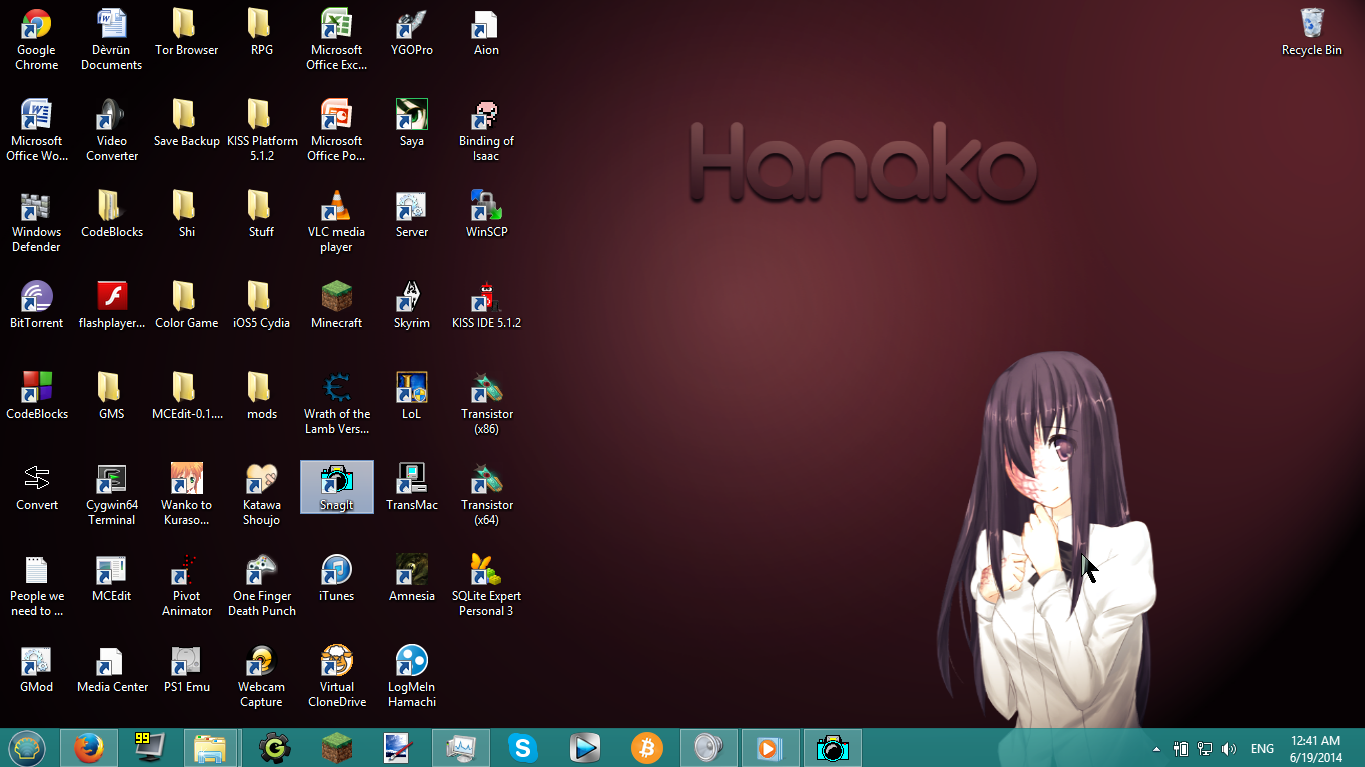Open the BitTorrent desktop icon
The image size is (1365, 767).
coord(37,306)
